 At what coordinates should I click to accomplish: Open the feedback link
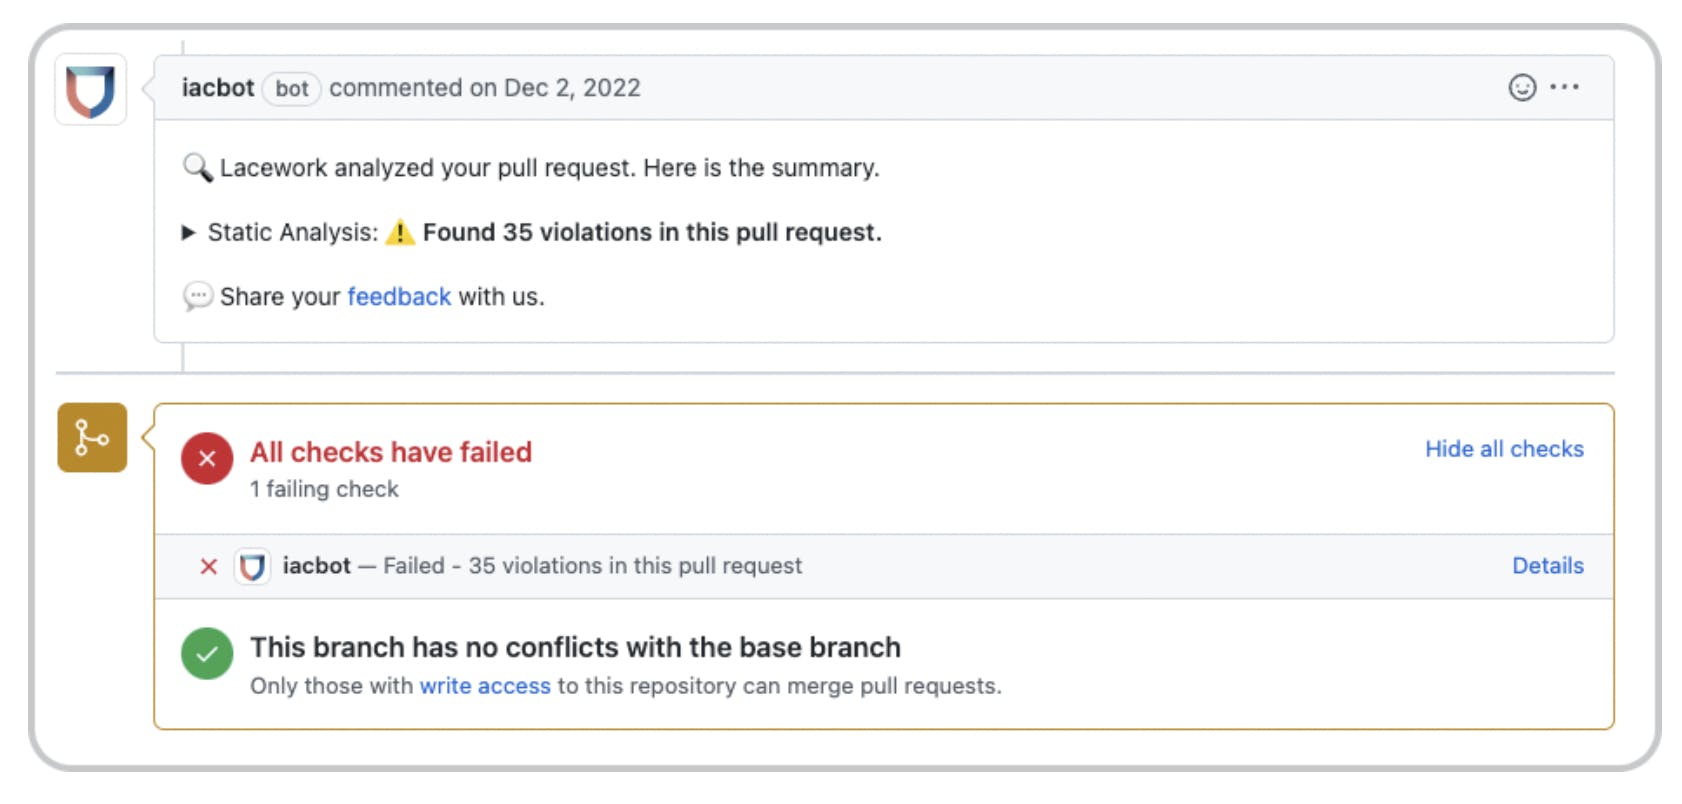pyautogui.click(x=399, y=297)
